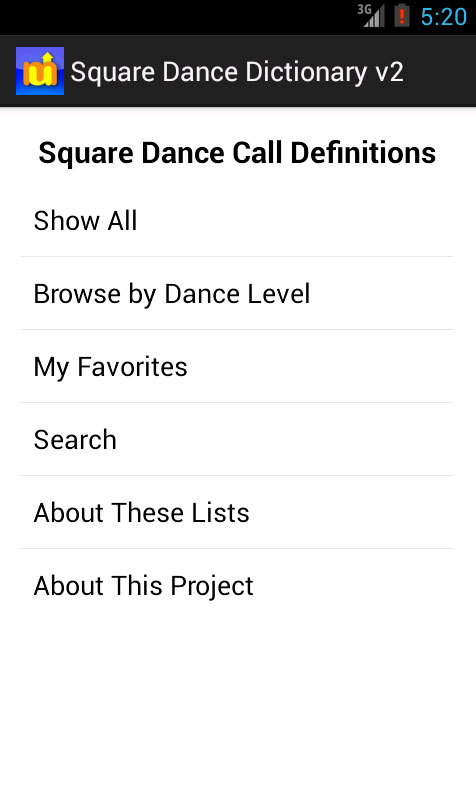The width and height of the screenshot is (476, 796).
Task: Tap empty area below About This Project
Action: [238, 709]
